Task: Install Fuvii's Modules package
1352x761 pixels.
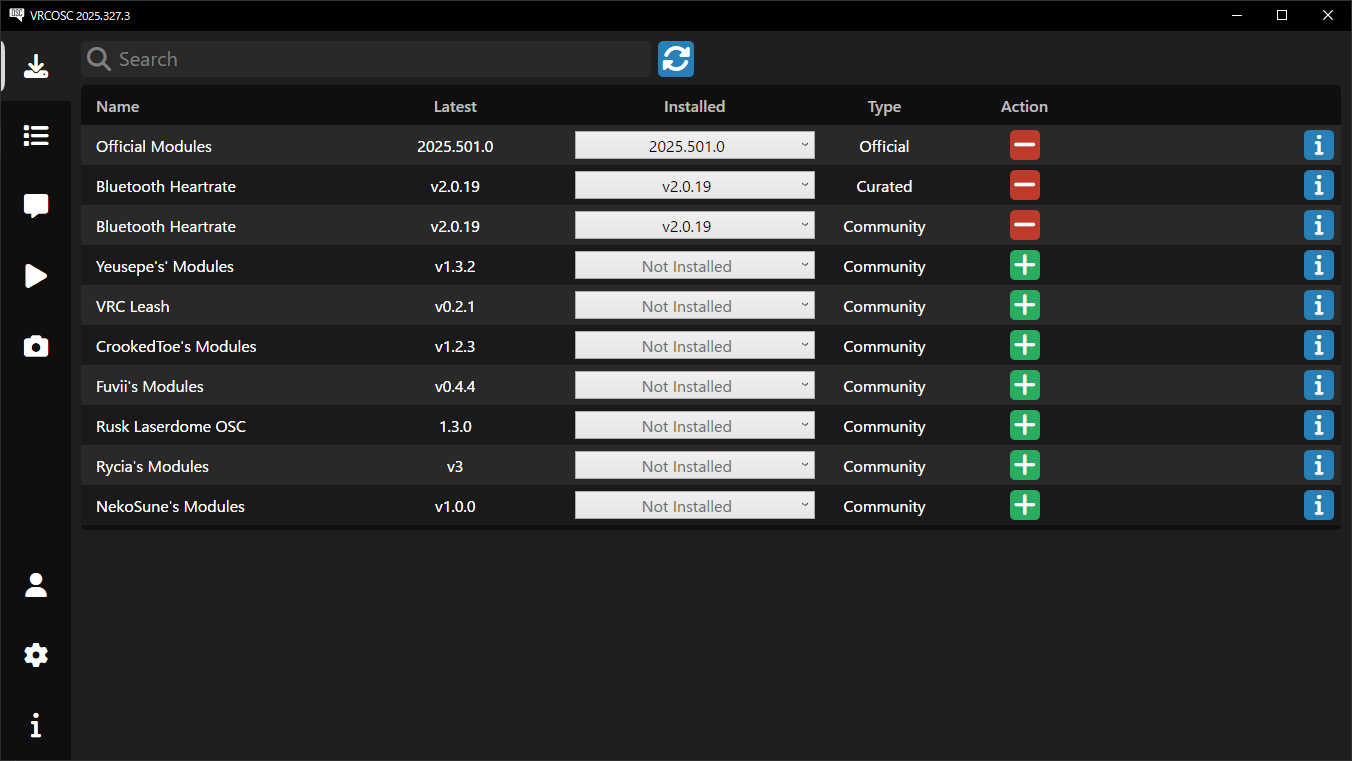Action: click(1024, 385)
